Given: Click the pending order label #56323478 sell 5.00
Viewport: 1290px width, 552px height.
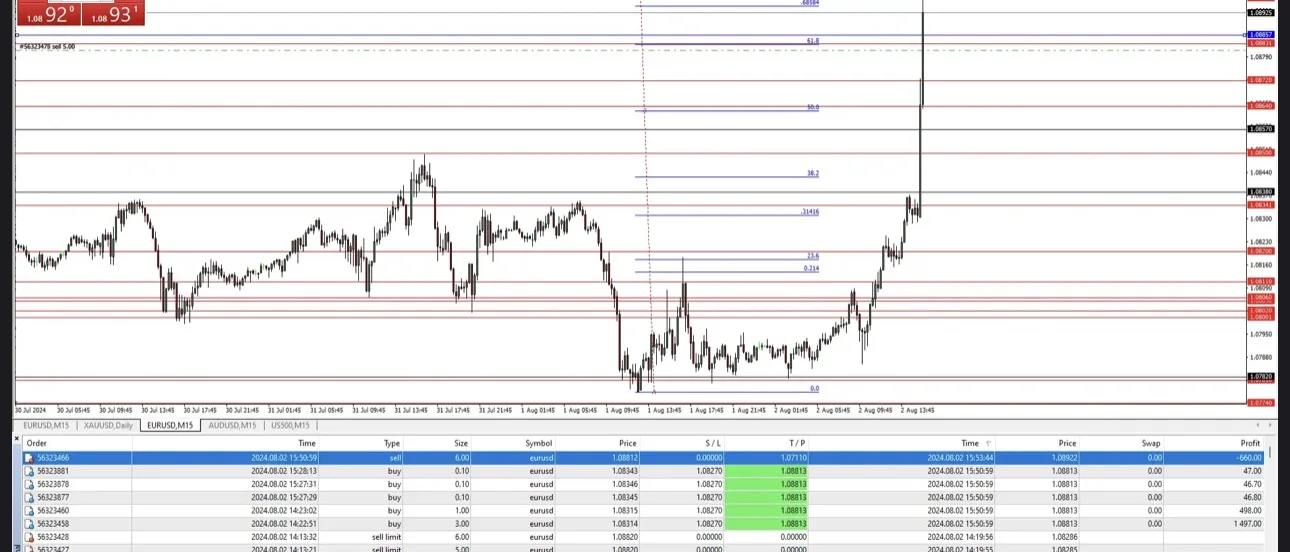Looking at the screenshot, I should click(x=46, y=46).
